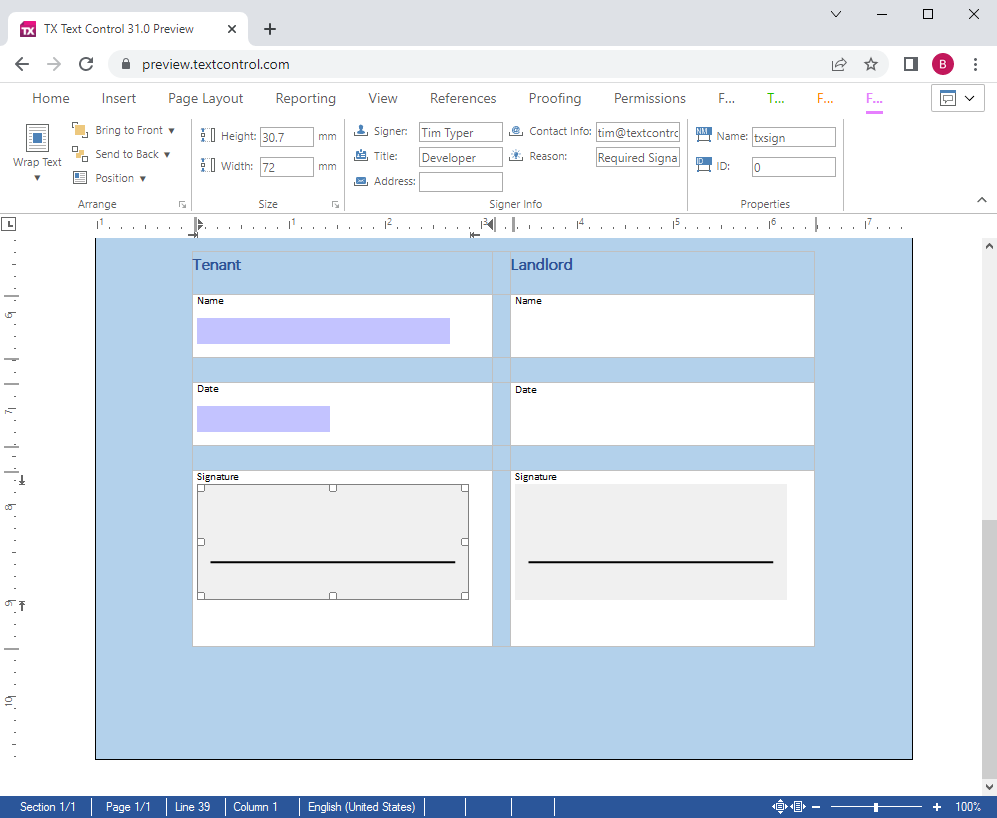
Task: Bookmark this page with the star icon
Action: (870, 64)
